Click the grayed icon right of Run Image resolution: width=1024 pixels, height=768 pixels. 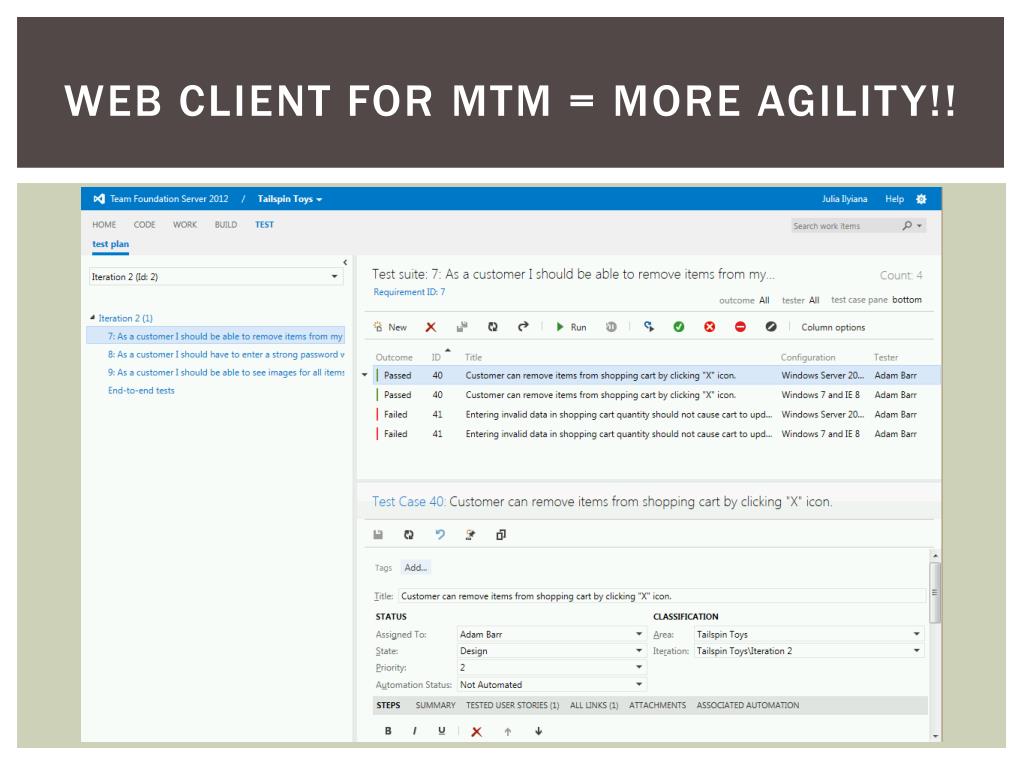(x=611, y=327)
